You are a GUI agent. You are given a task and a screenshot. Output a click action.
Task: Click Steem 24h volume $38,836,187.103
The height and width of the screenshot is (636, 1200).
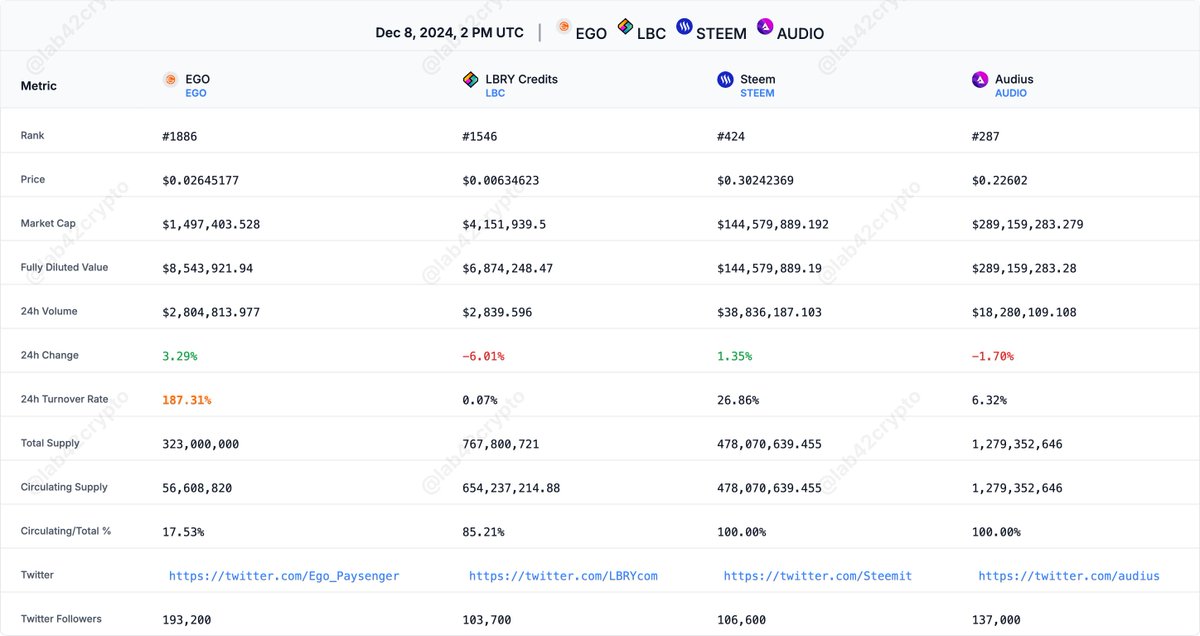pos(770,312)
